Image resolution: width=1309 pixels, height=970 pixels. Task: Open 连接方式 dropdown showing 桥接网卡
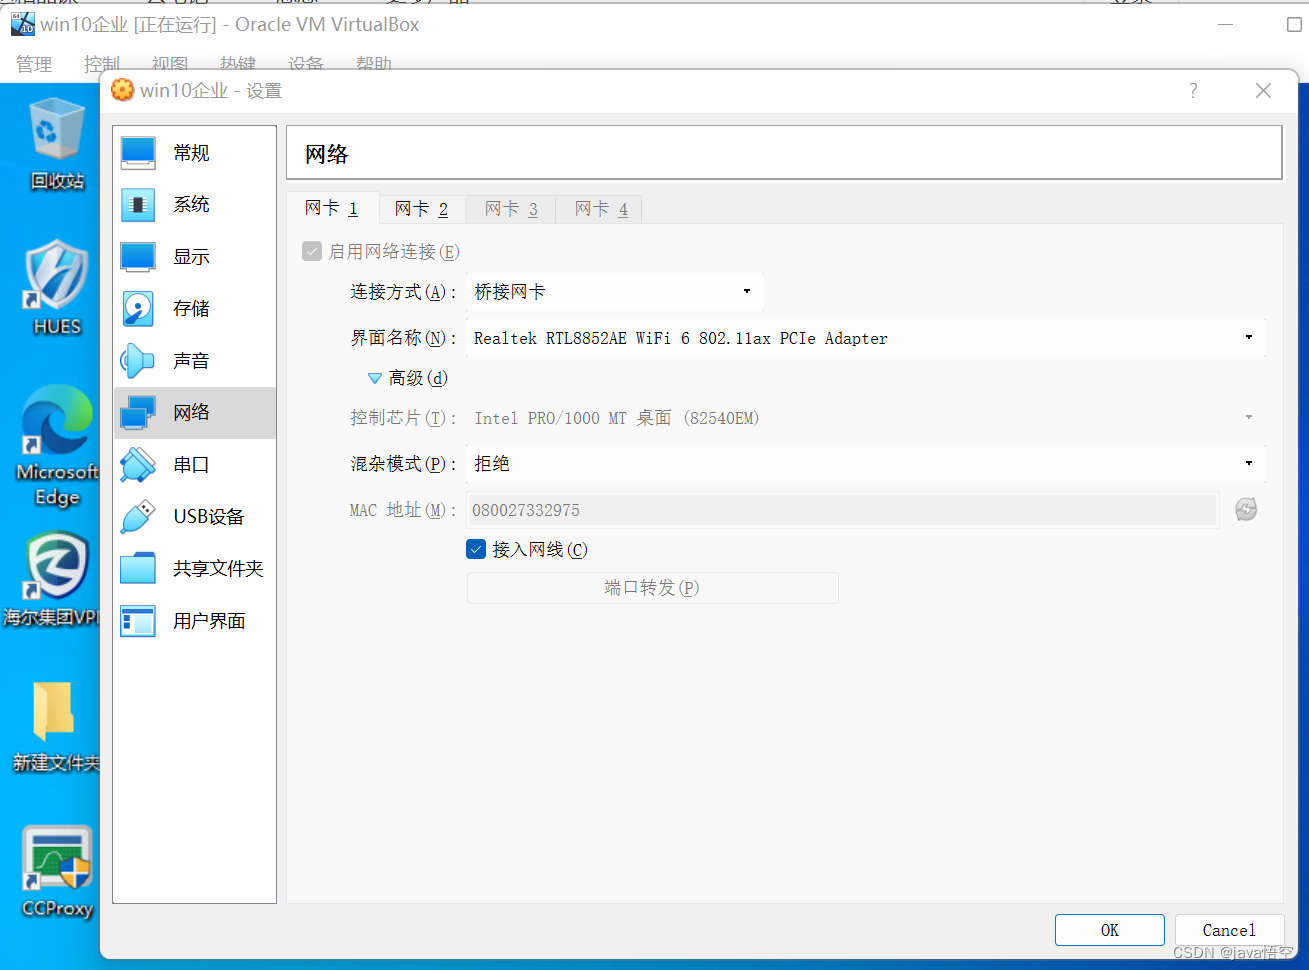[615, 292]
